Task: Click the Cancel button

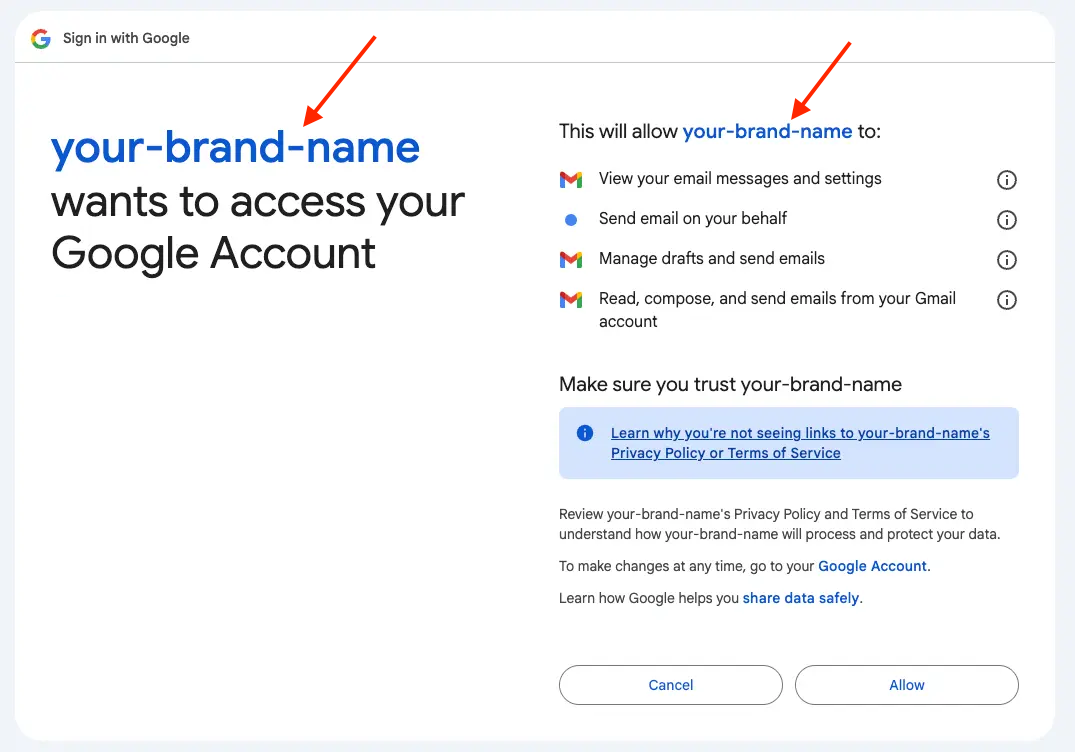Action: [671, 685]
